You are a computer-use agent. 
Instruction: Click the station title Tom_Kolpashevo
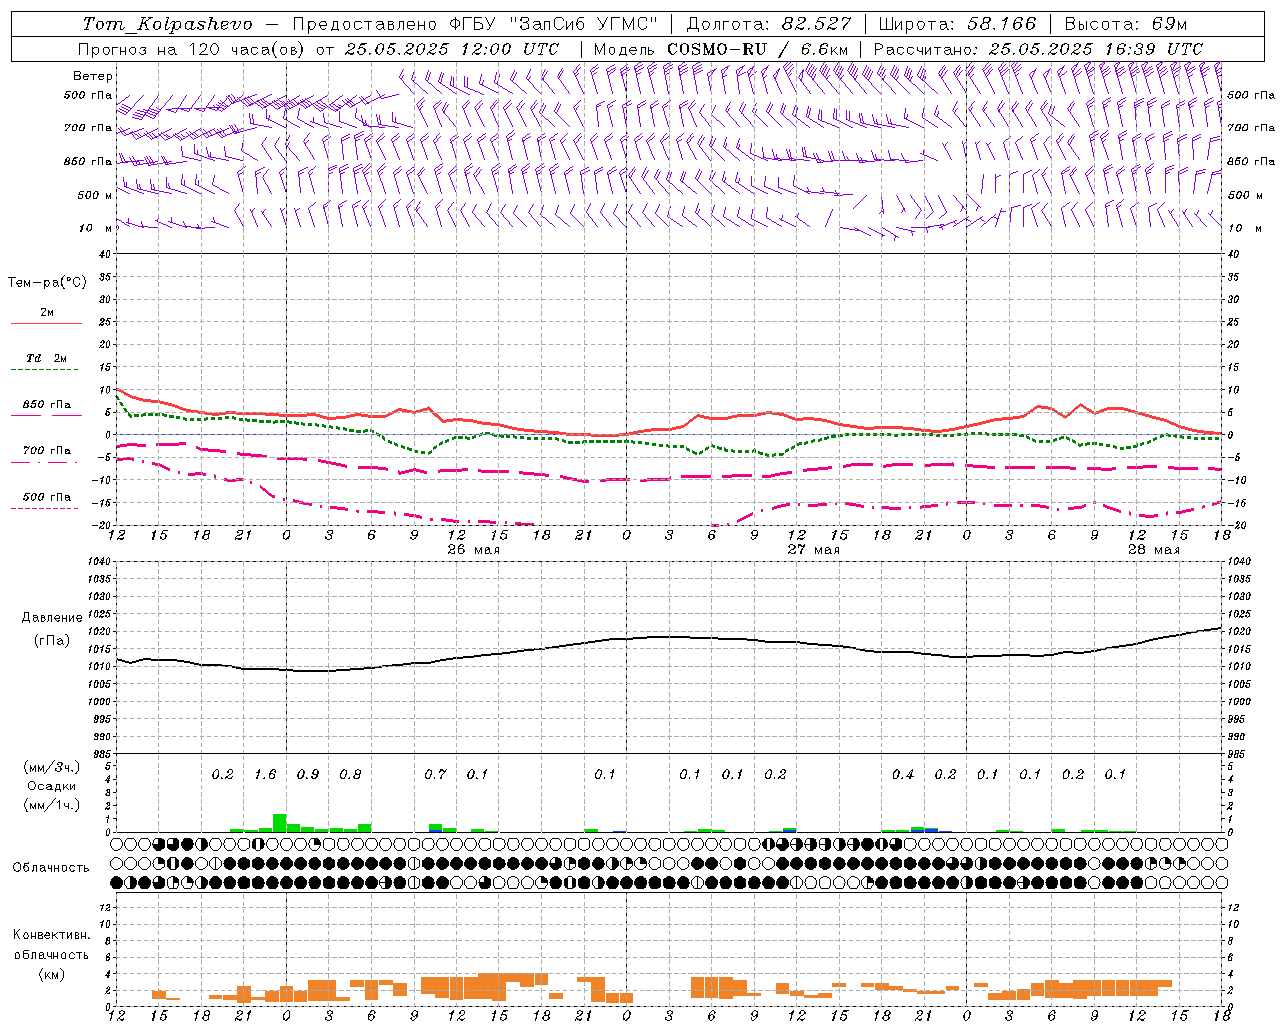(168, 24)
